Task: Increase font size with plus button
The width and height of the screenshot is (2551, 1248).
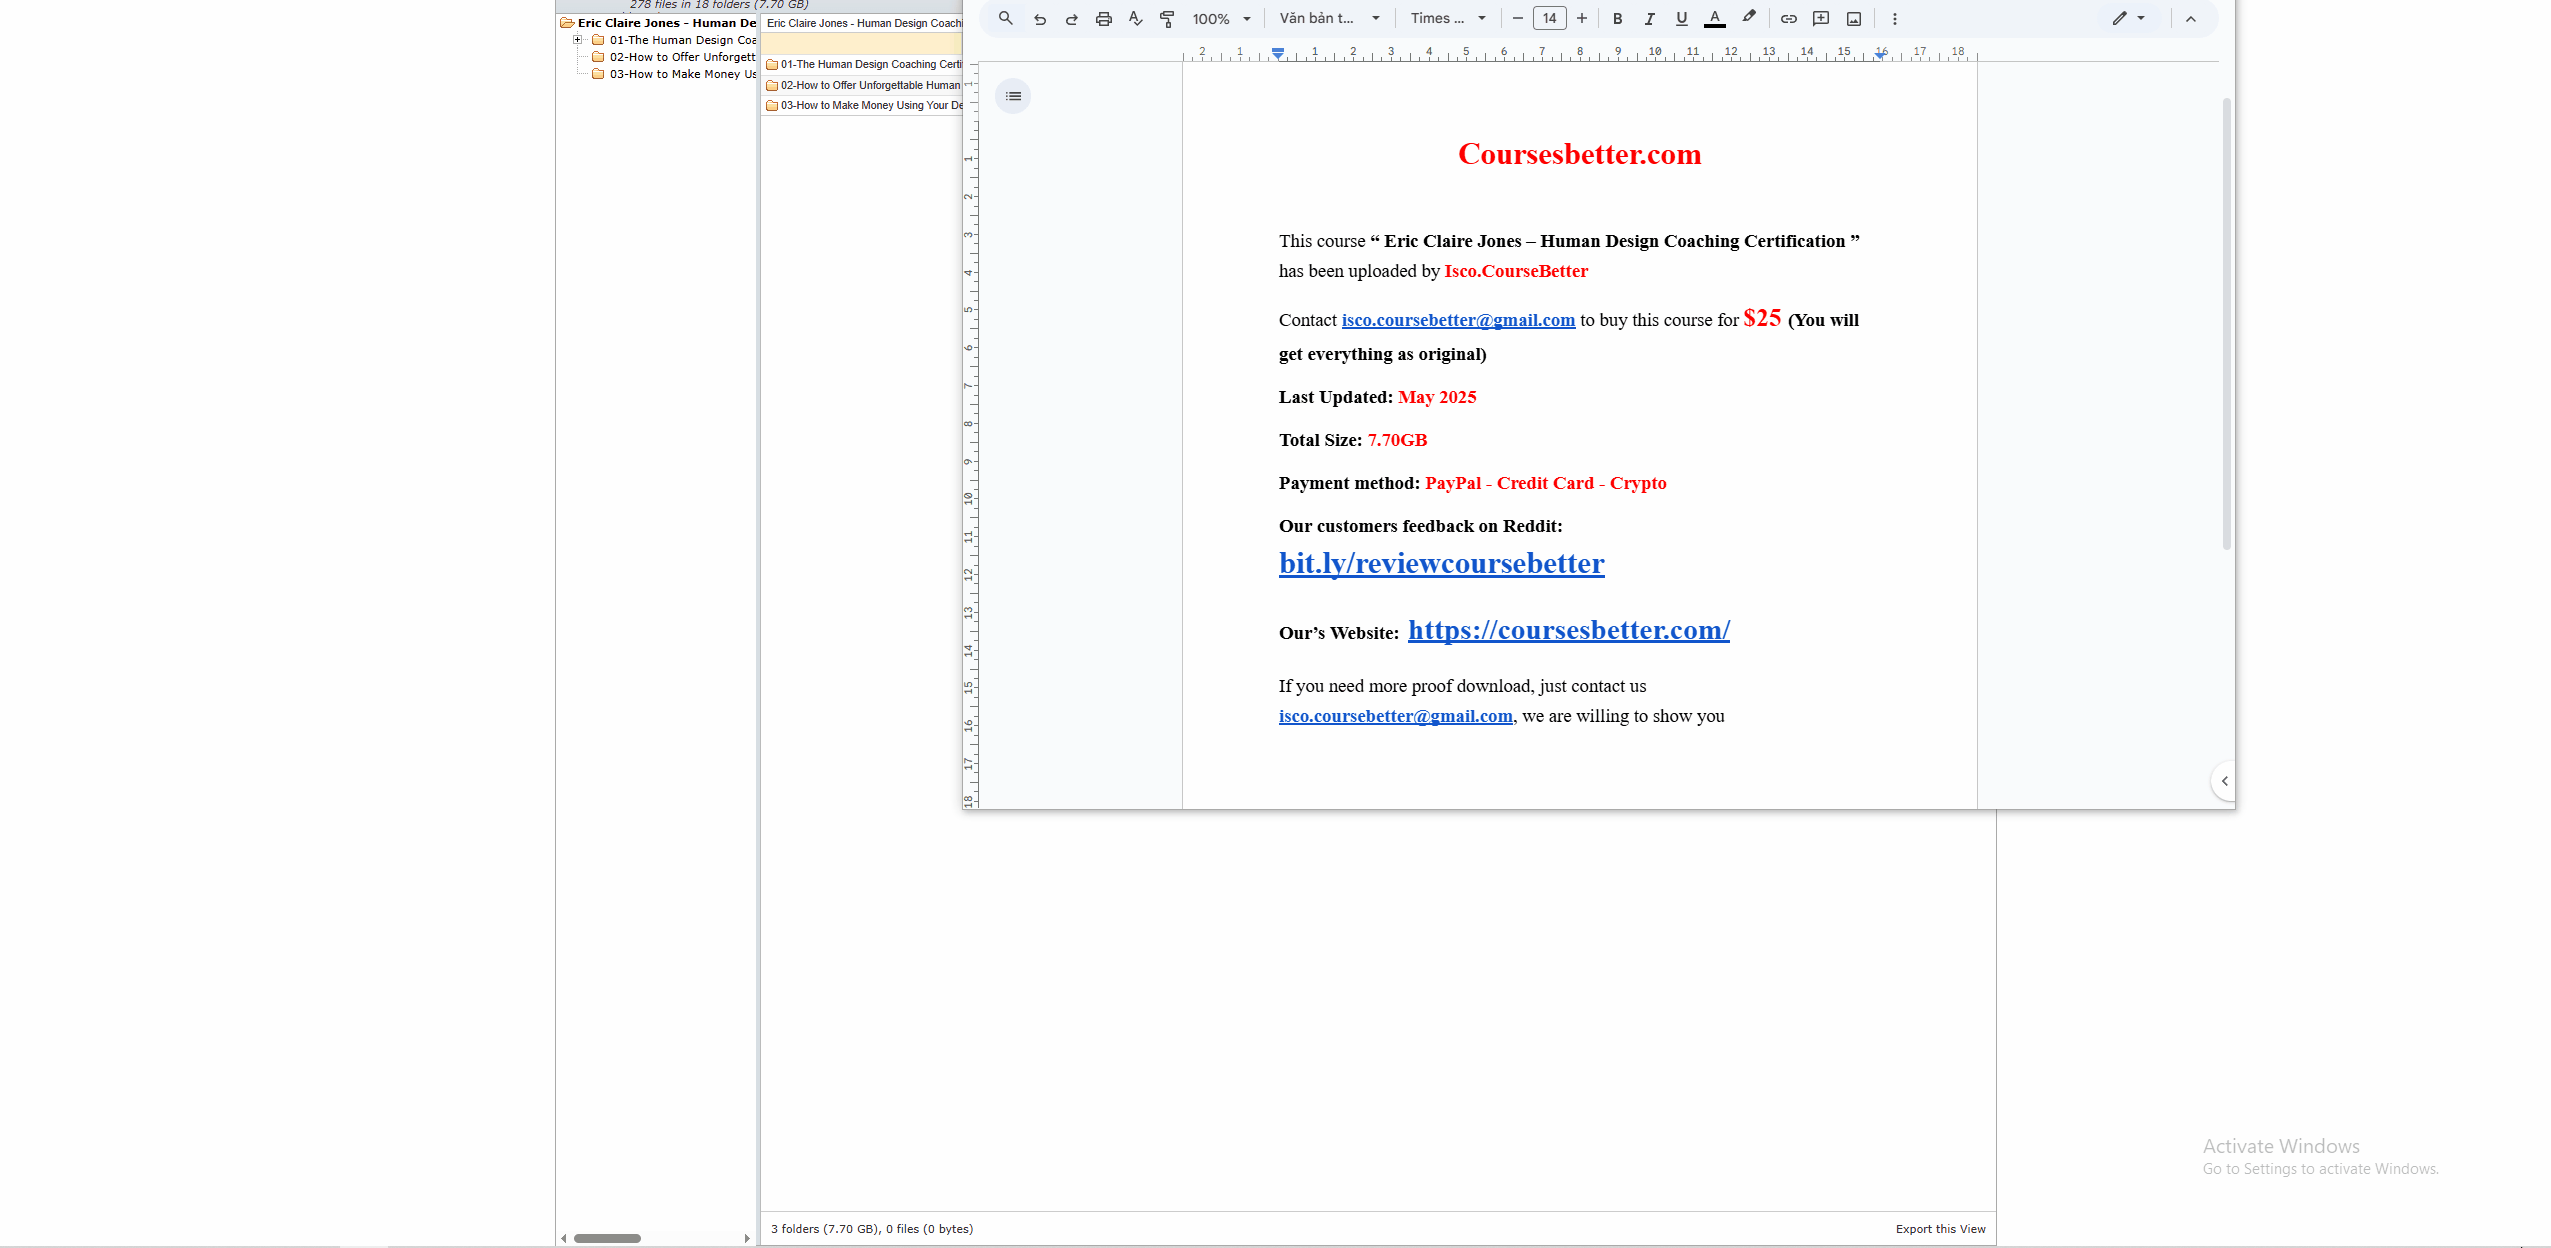Action: tap(1582, 18)
